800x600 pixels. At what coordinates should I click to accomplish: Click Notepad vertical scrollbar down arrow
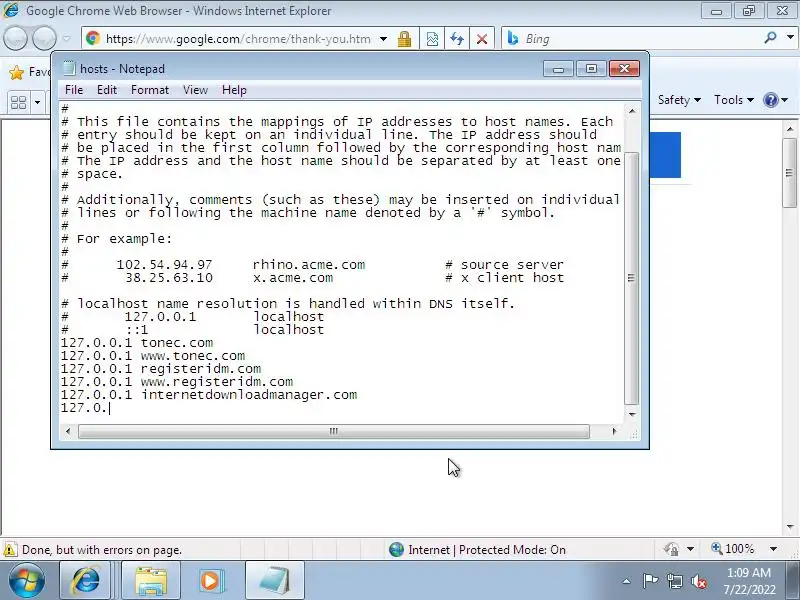tap(632, 414)
